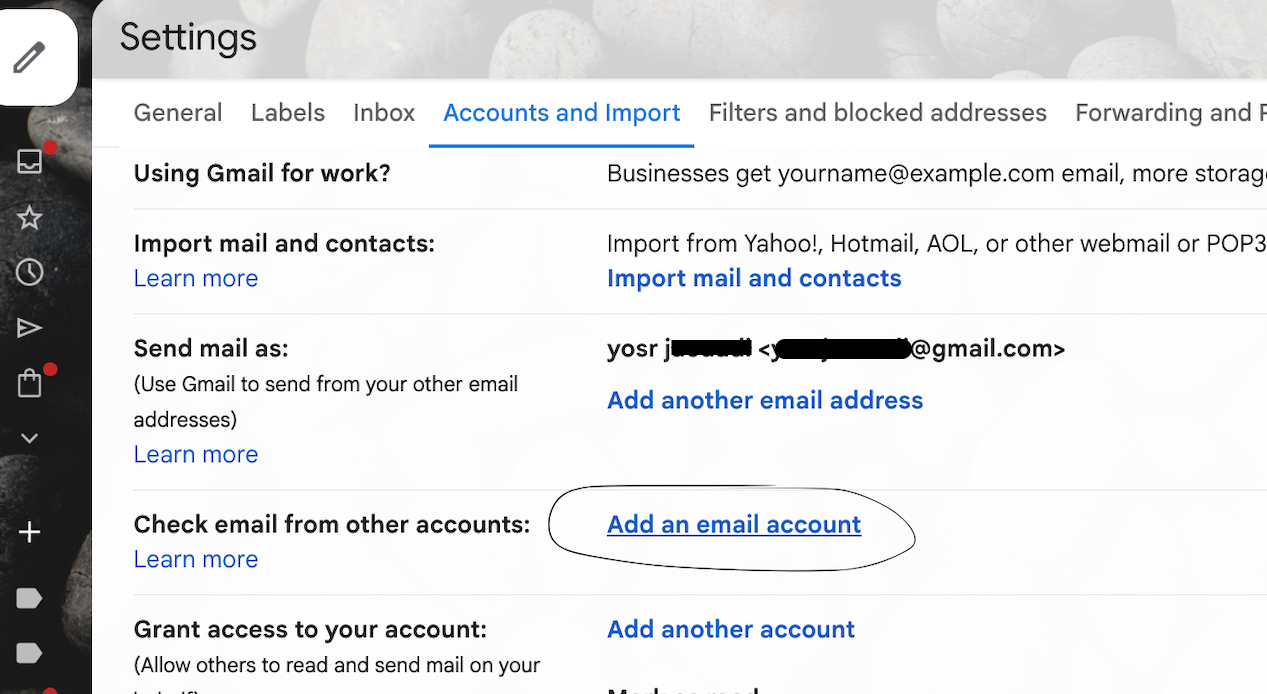The width and height of the screenshot is (1267, 694).
Task: Select the second label tag icon
Action: pos(29,653)
